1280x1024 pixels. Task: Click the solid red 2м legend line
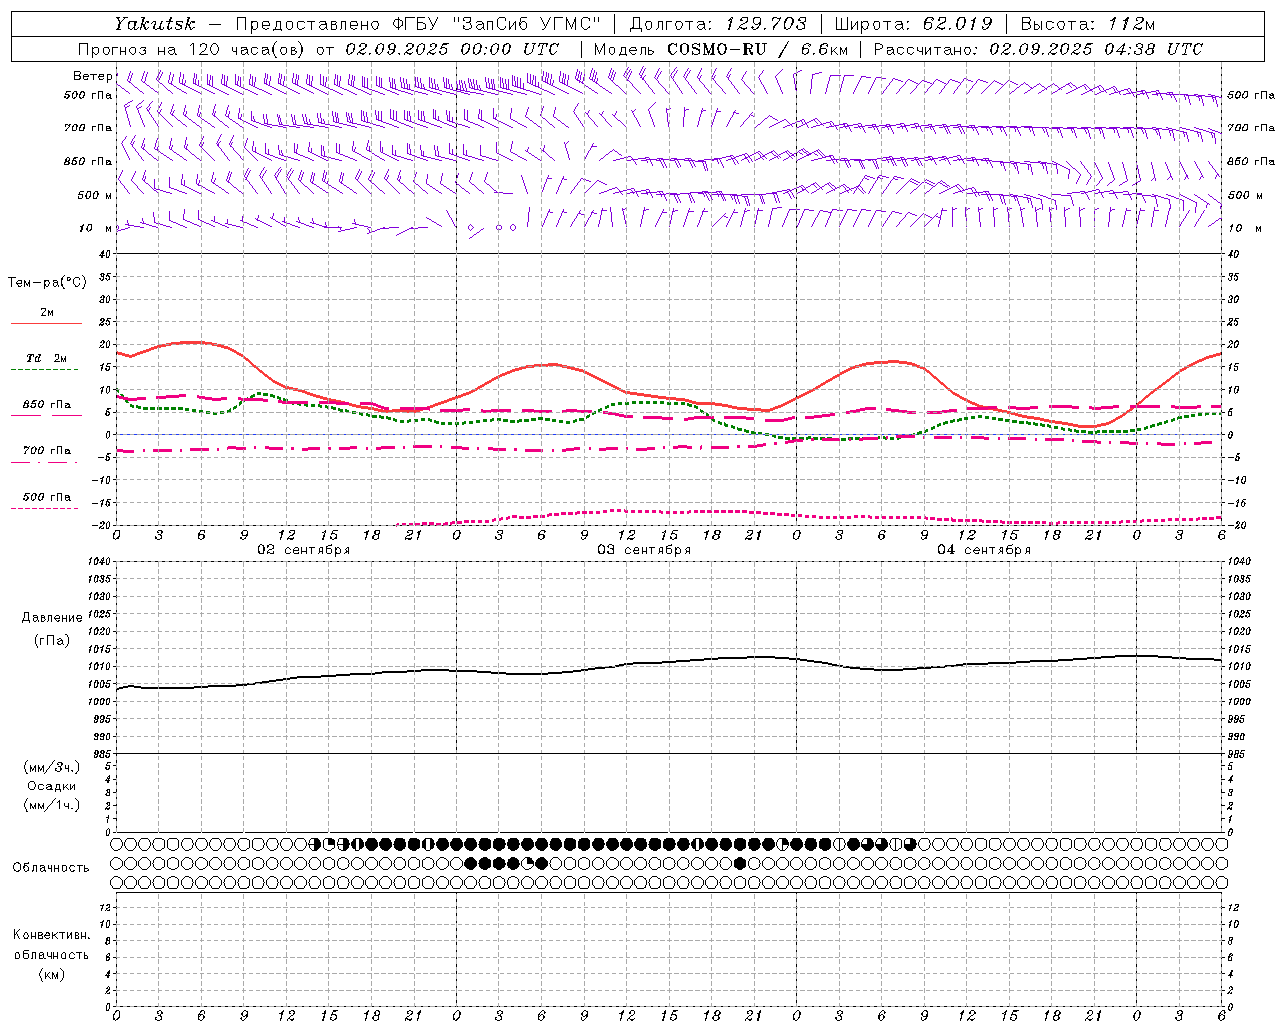(46, 324)
